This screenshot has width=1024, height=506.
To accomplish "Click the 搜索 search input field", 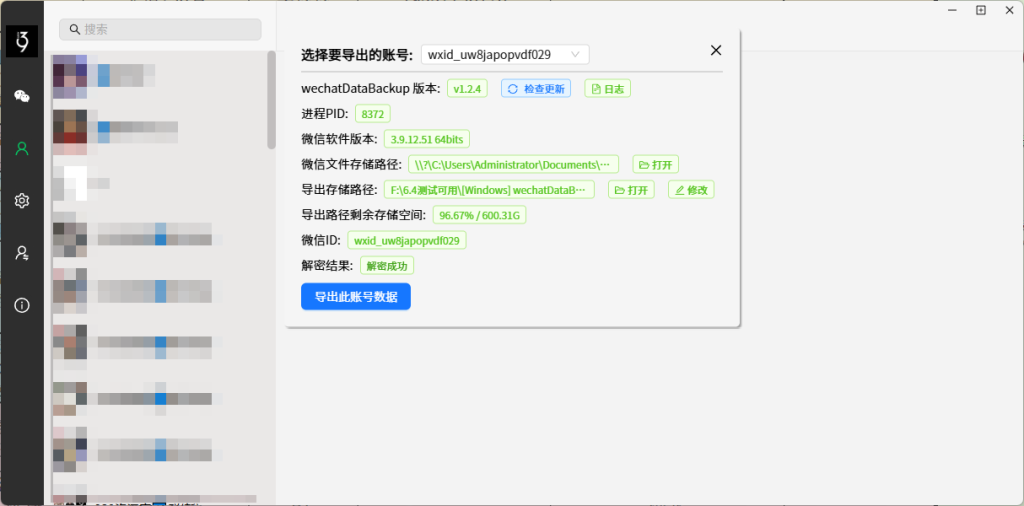I will pyautogui.click(x=160, y=29).
